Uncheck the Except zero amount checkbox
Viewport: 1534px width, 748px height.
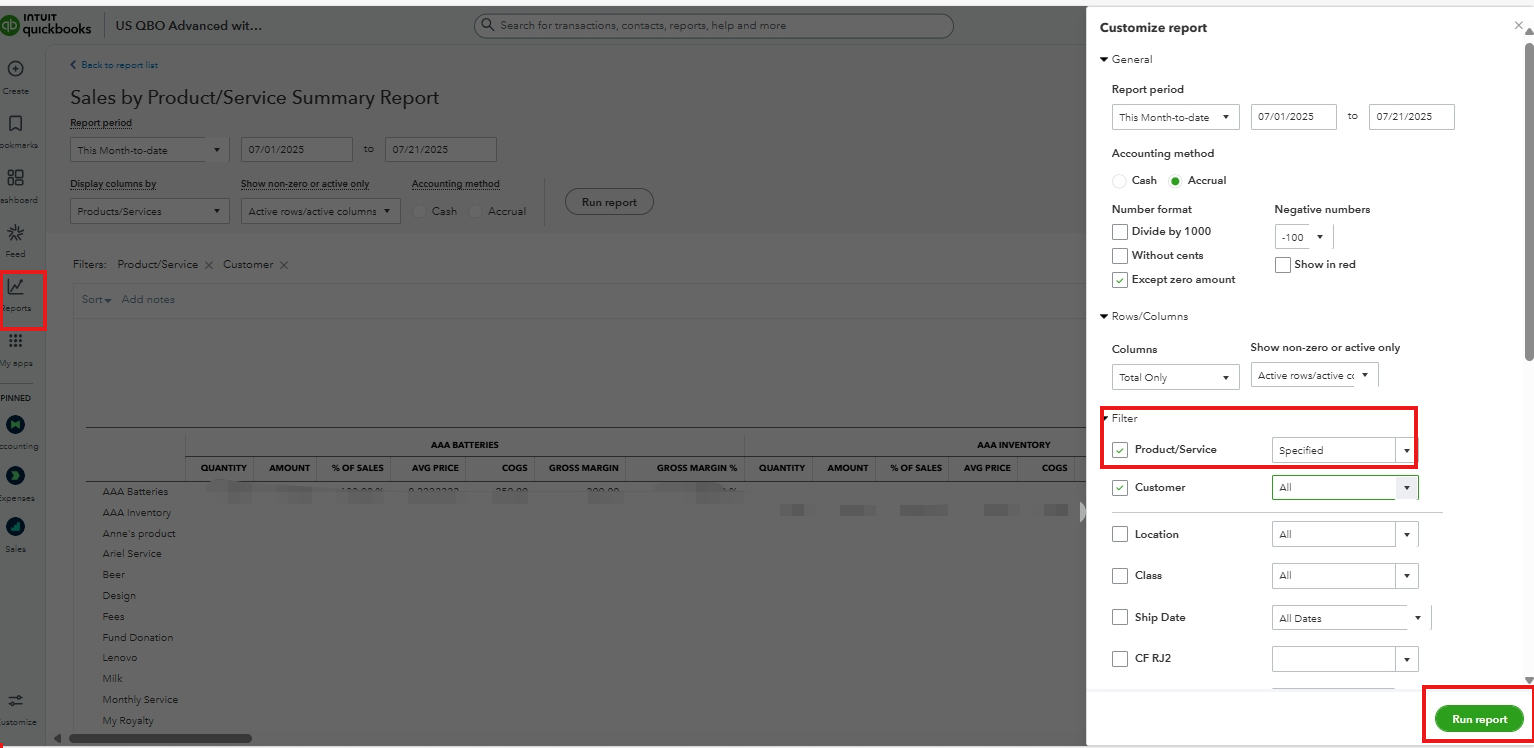pyautogui.click(x=1120, y=279)
